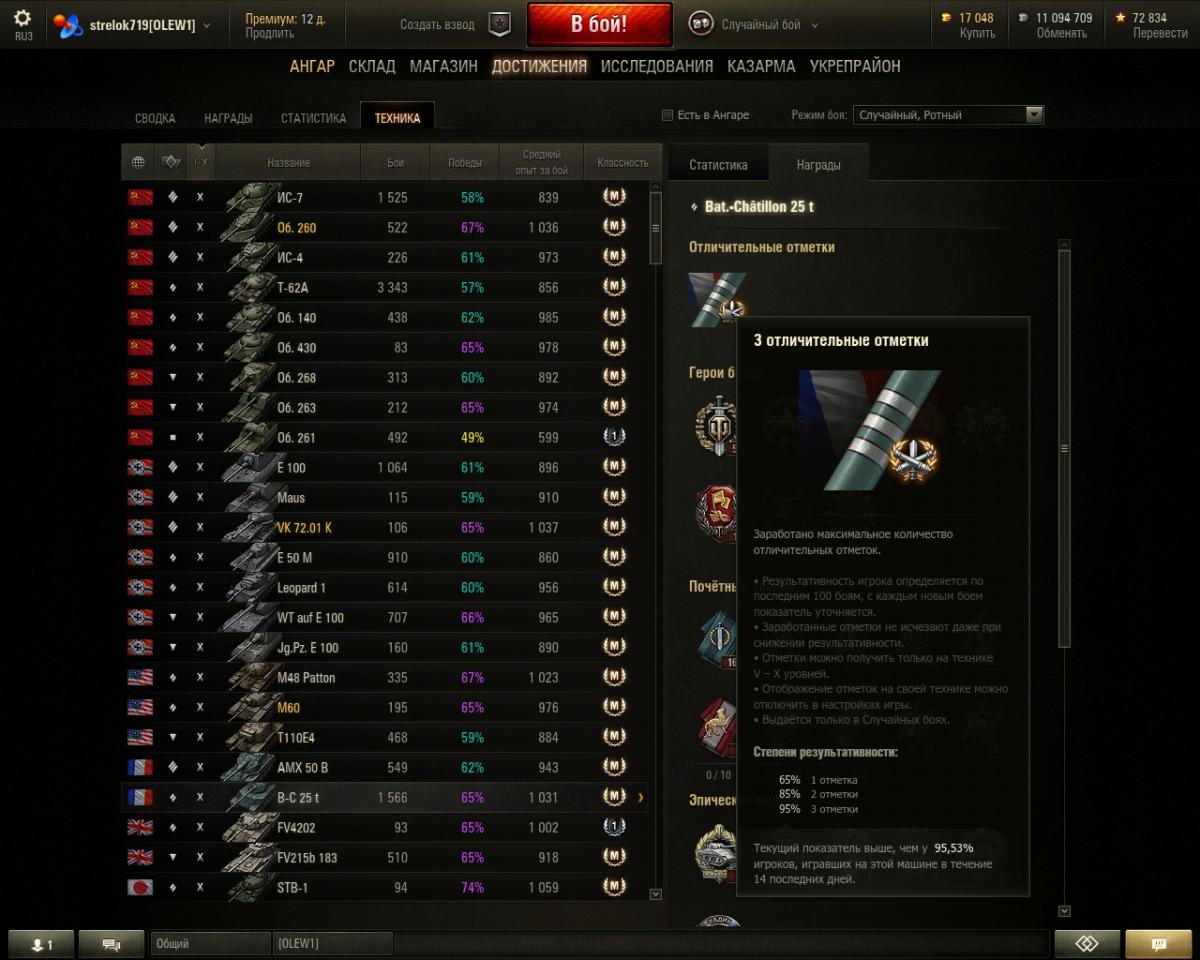This screenshot has height=960, width=1200.
Task: Open the Режим боя dropdown
Action: (948, 115)
